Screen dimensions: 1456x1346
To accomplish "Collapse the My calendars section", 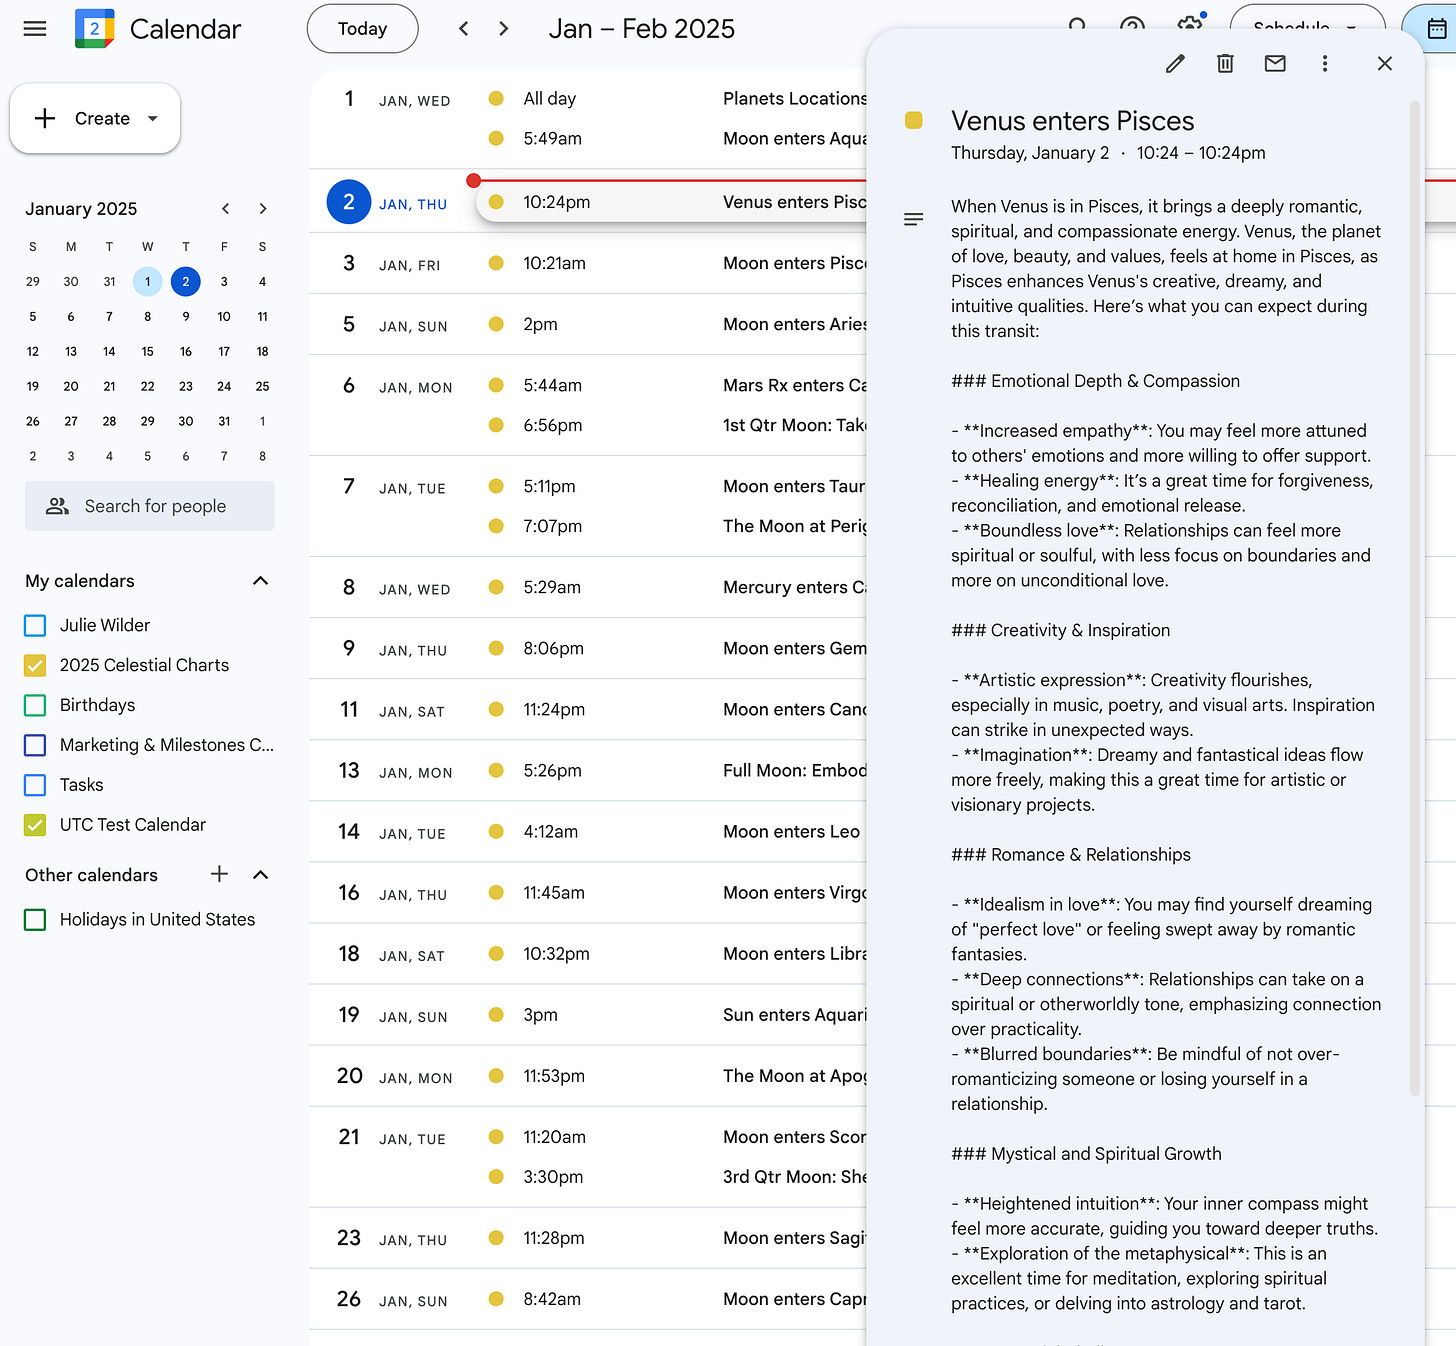I will coord(261,581).
